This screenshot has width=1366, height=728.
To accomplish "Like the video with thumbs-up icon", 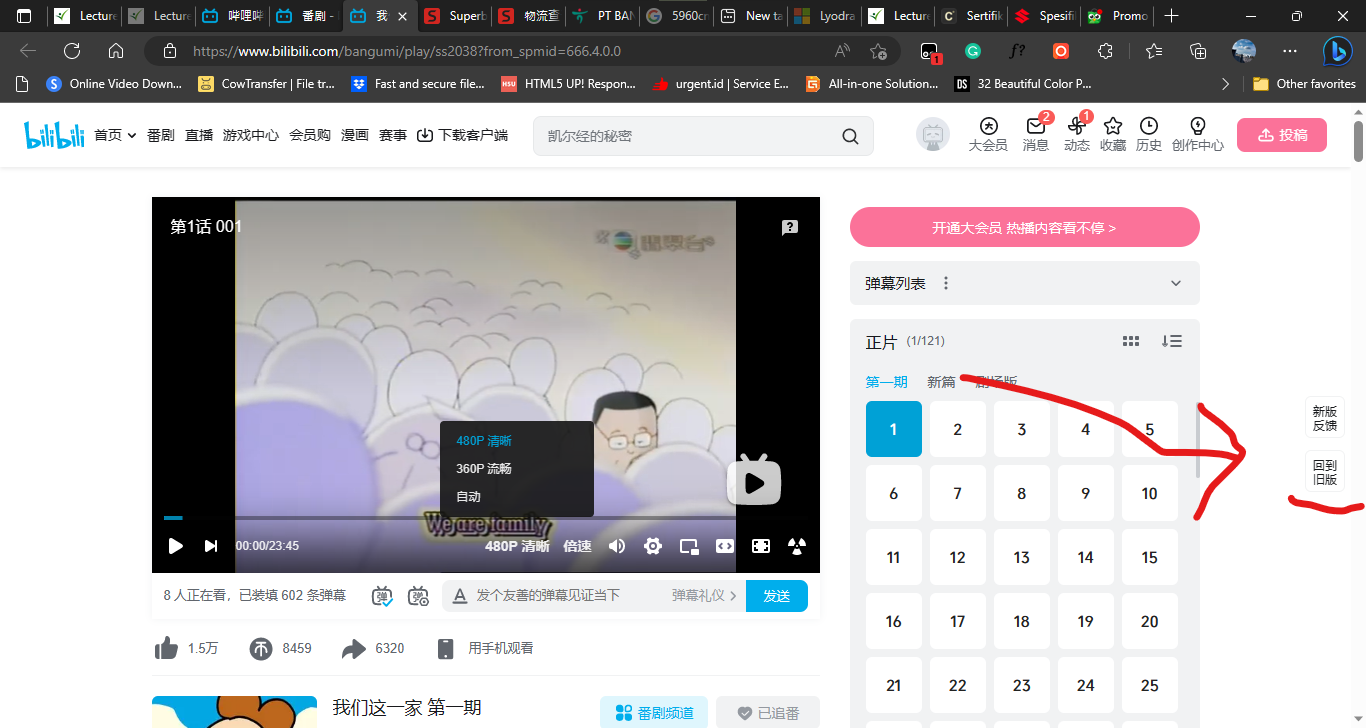I will pos(166,648).
